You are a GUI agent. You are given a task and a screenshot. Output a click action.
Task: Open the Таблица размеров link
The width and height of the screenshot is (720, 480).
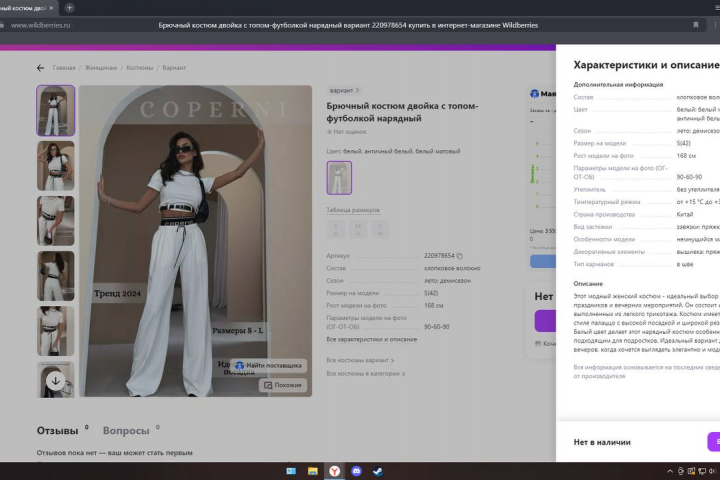(353, 210)
